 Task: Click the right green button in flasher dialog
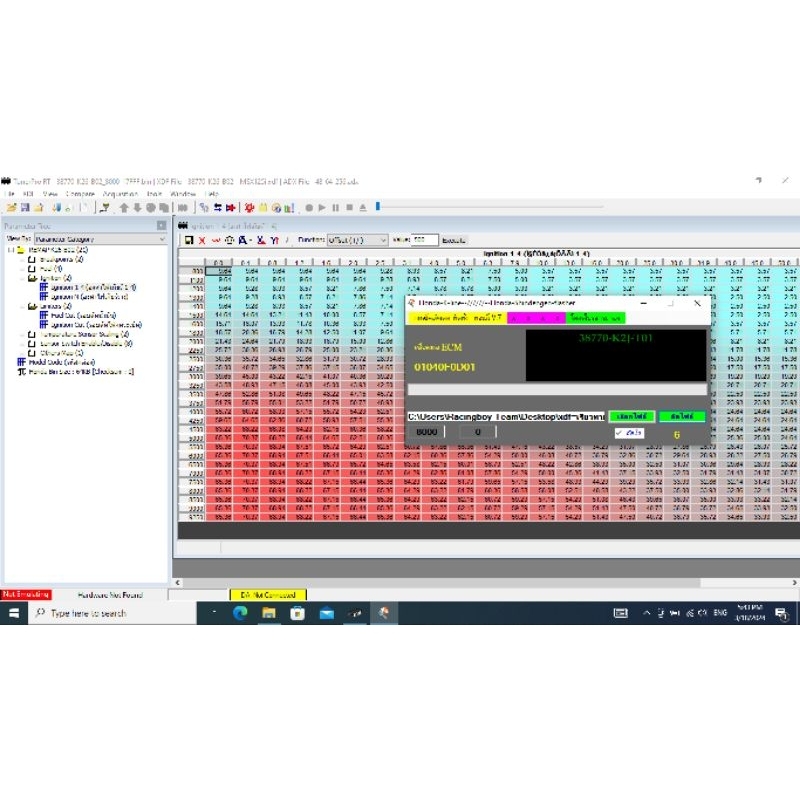coord(682,416)
